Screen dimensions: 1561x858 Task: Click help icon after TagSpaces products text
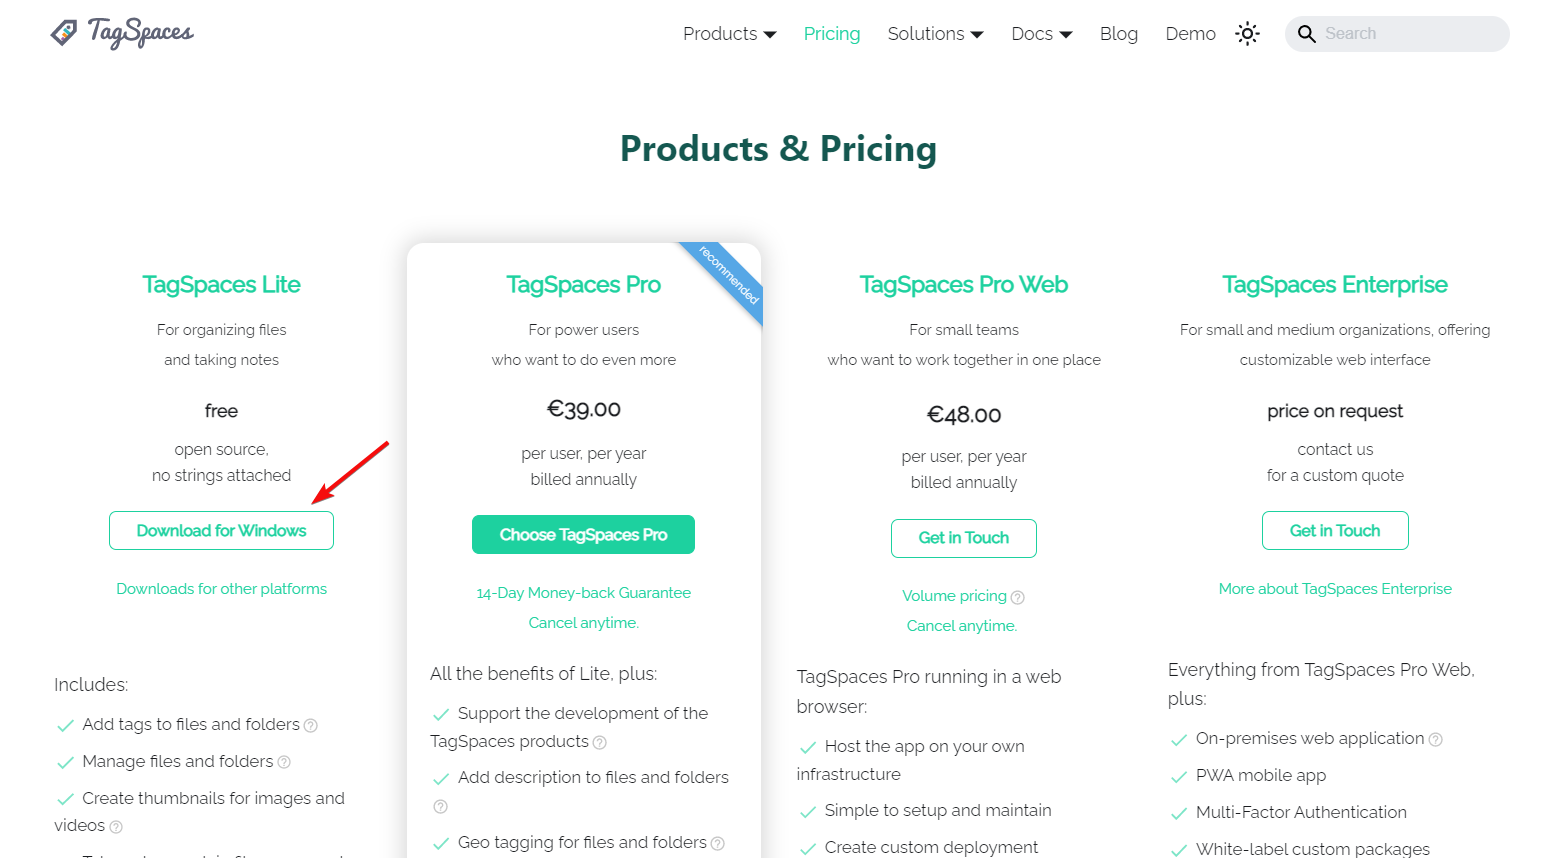coord(600,743)
